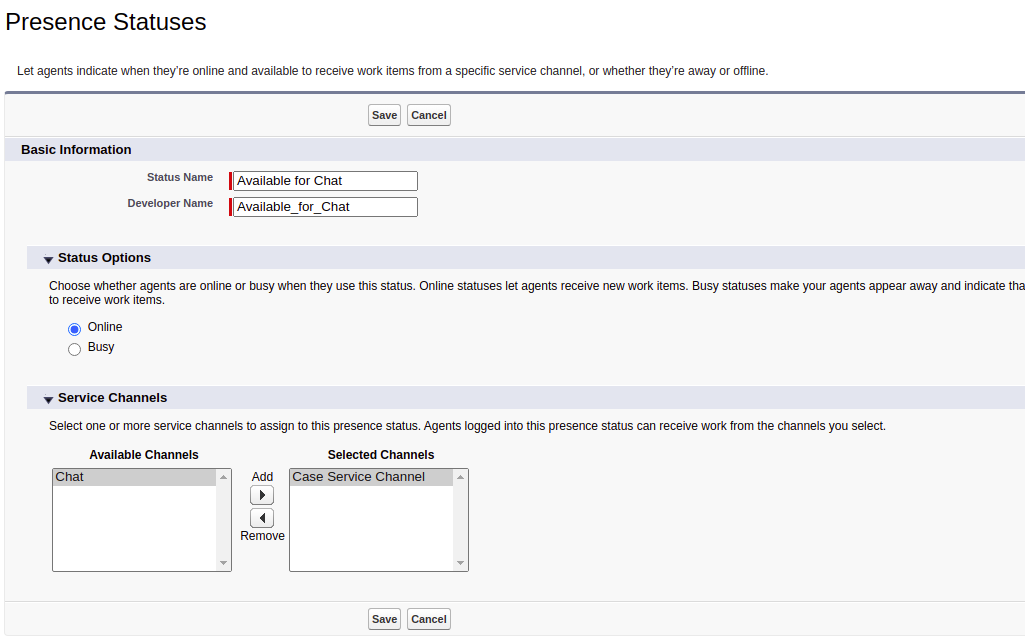
Task: Collapse the Status Options section triangle
Action: 48,260
